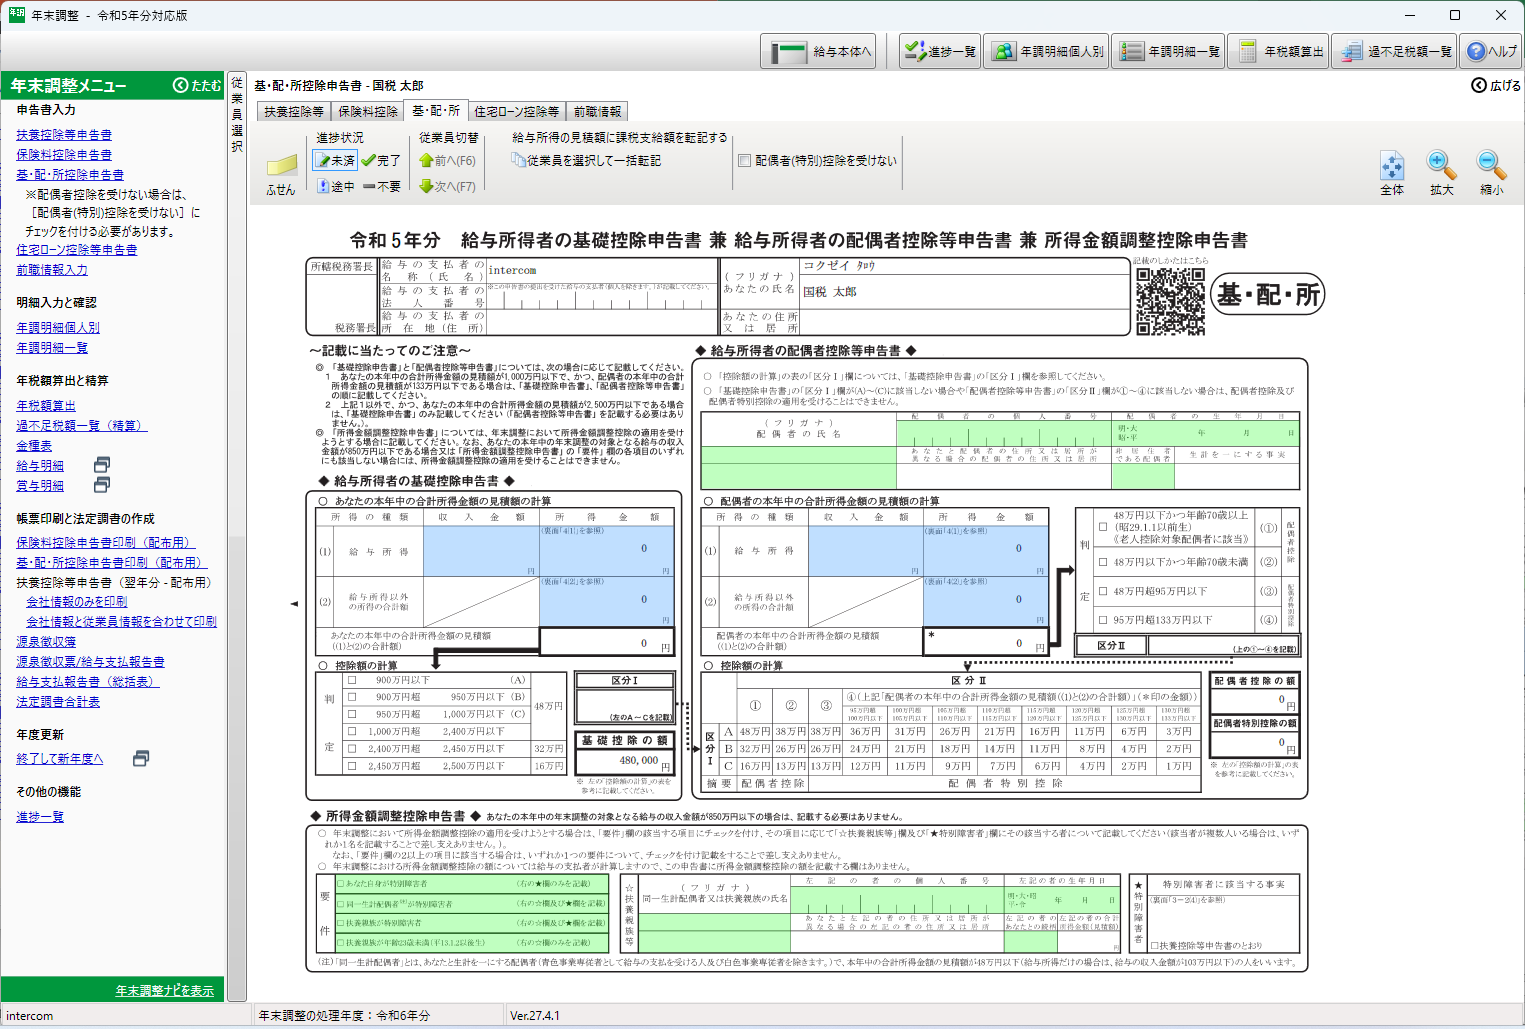Zoom in with the 拡大 magnifier icon
This screenshot has width=1525, height=1029.
point(1440,168)
